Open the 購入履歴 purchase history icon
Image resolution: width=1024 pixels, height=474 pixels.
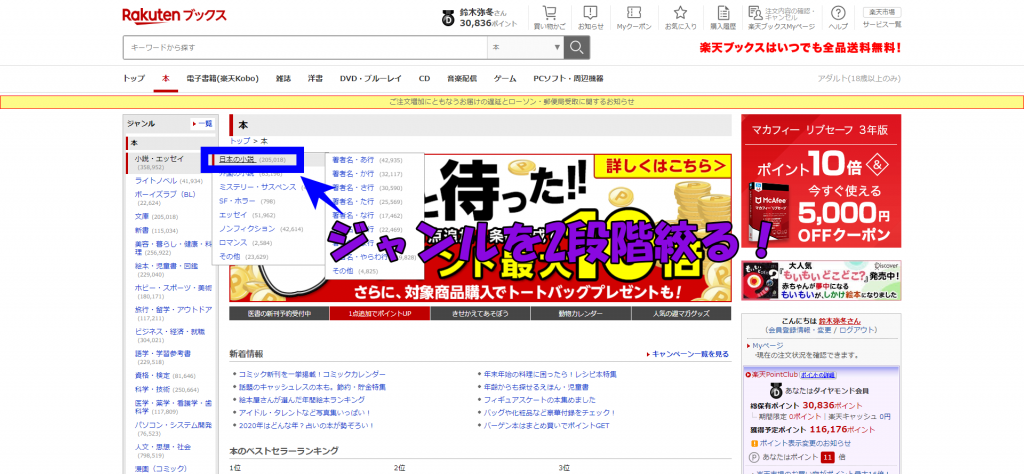pyautogui.click(x=723, y=18)
